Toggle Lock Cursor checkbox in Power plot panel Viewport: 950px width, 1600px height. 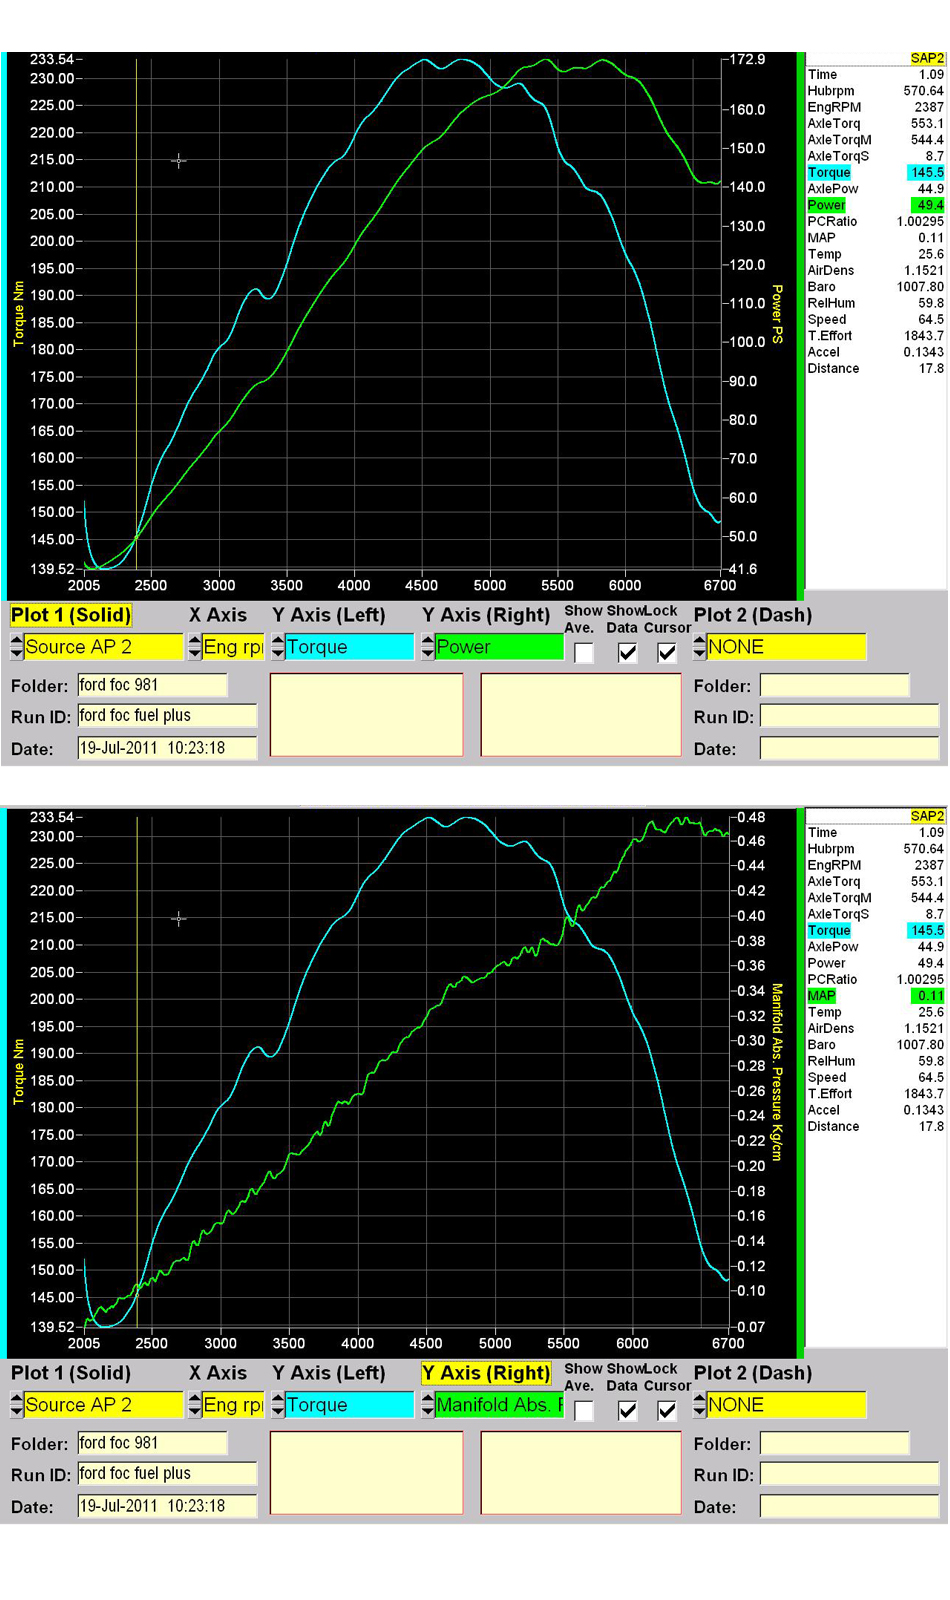click(666, 653)
